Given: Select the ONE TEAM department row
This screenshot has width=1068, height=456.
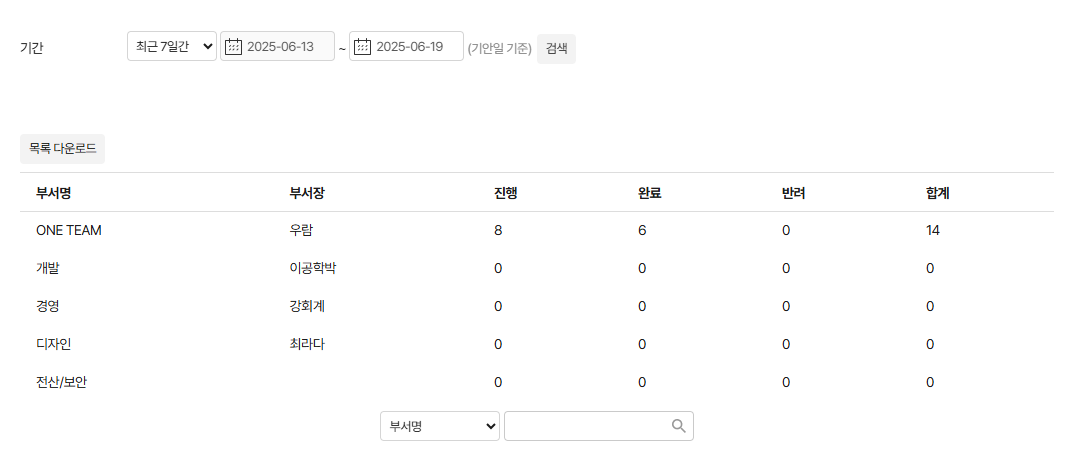Looking at the screenshot, I should (x=69, y=230).
